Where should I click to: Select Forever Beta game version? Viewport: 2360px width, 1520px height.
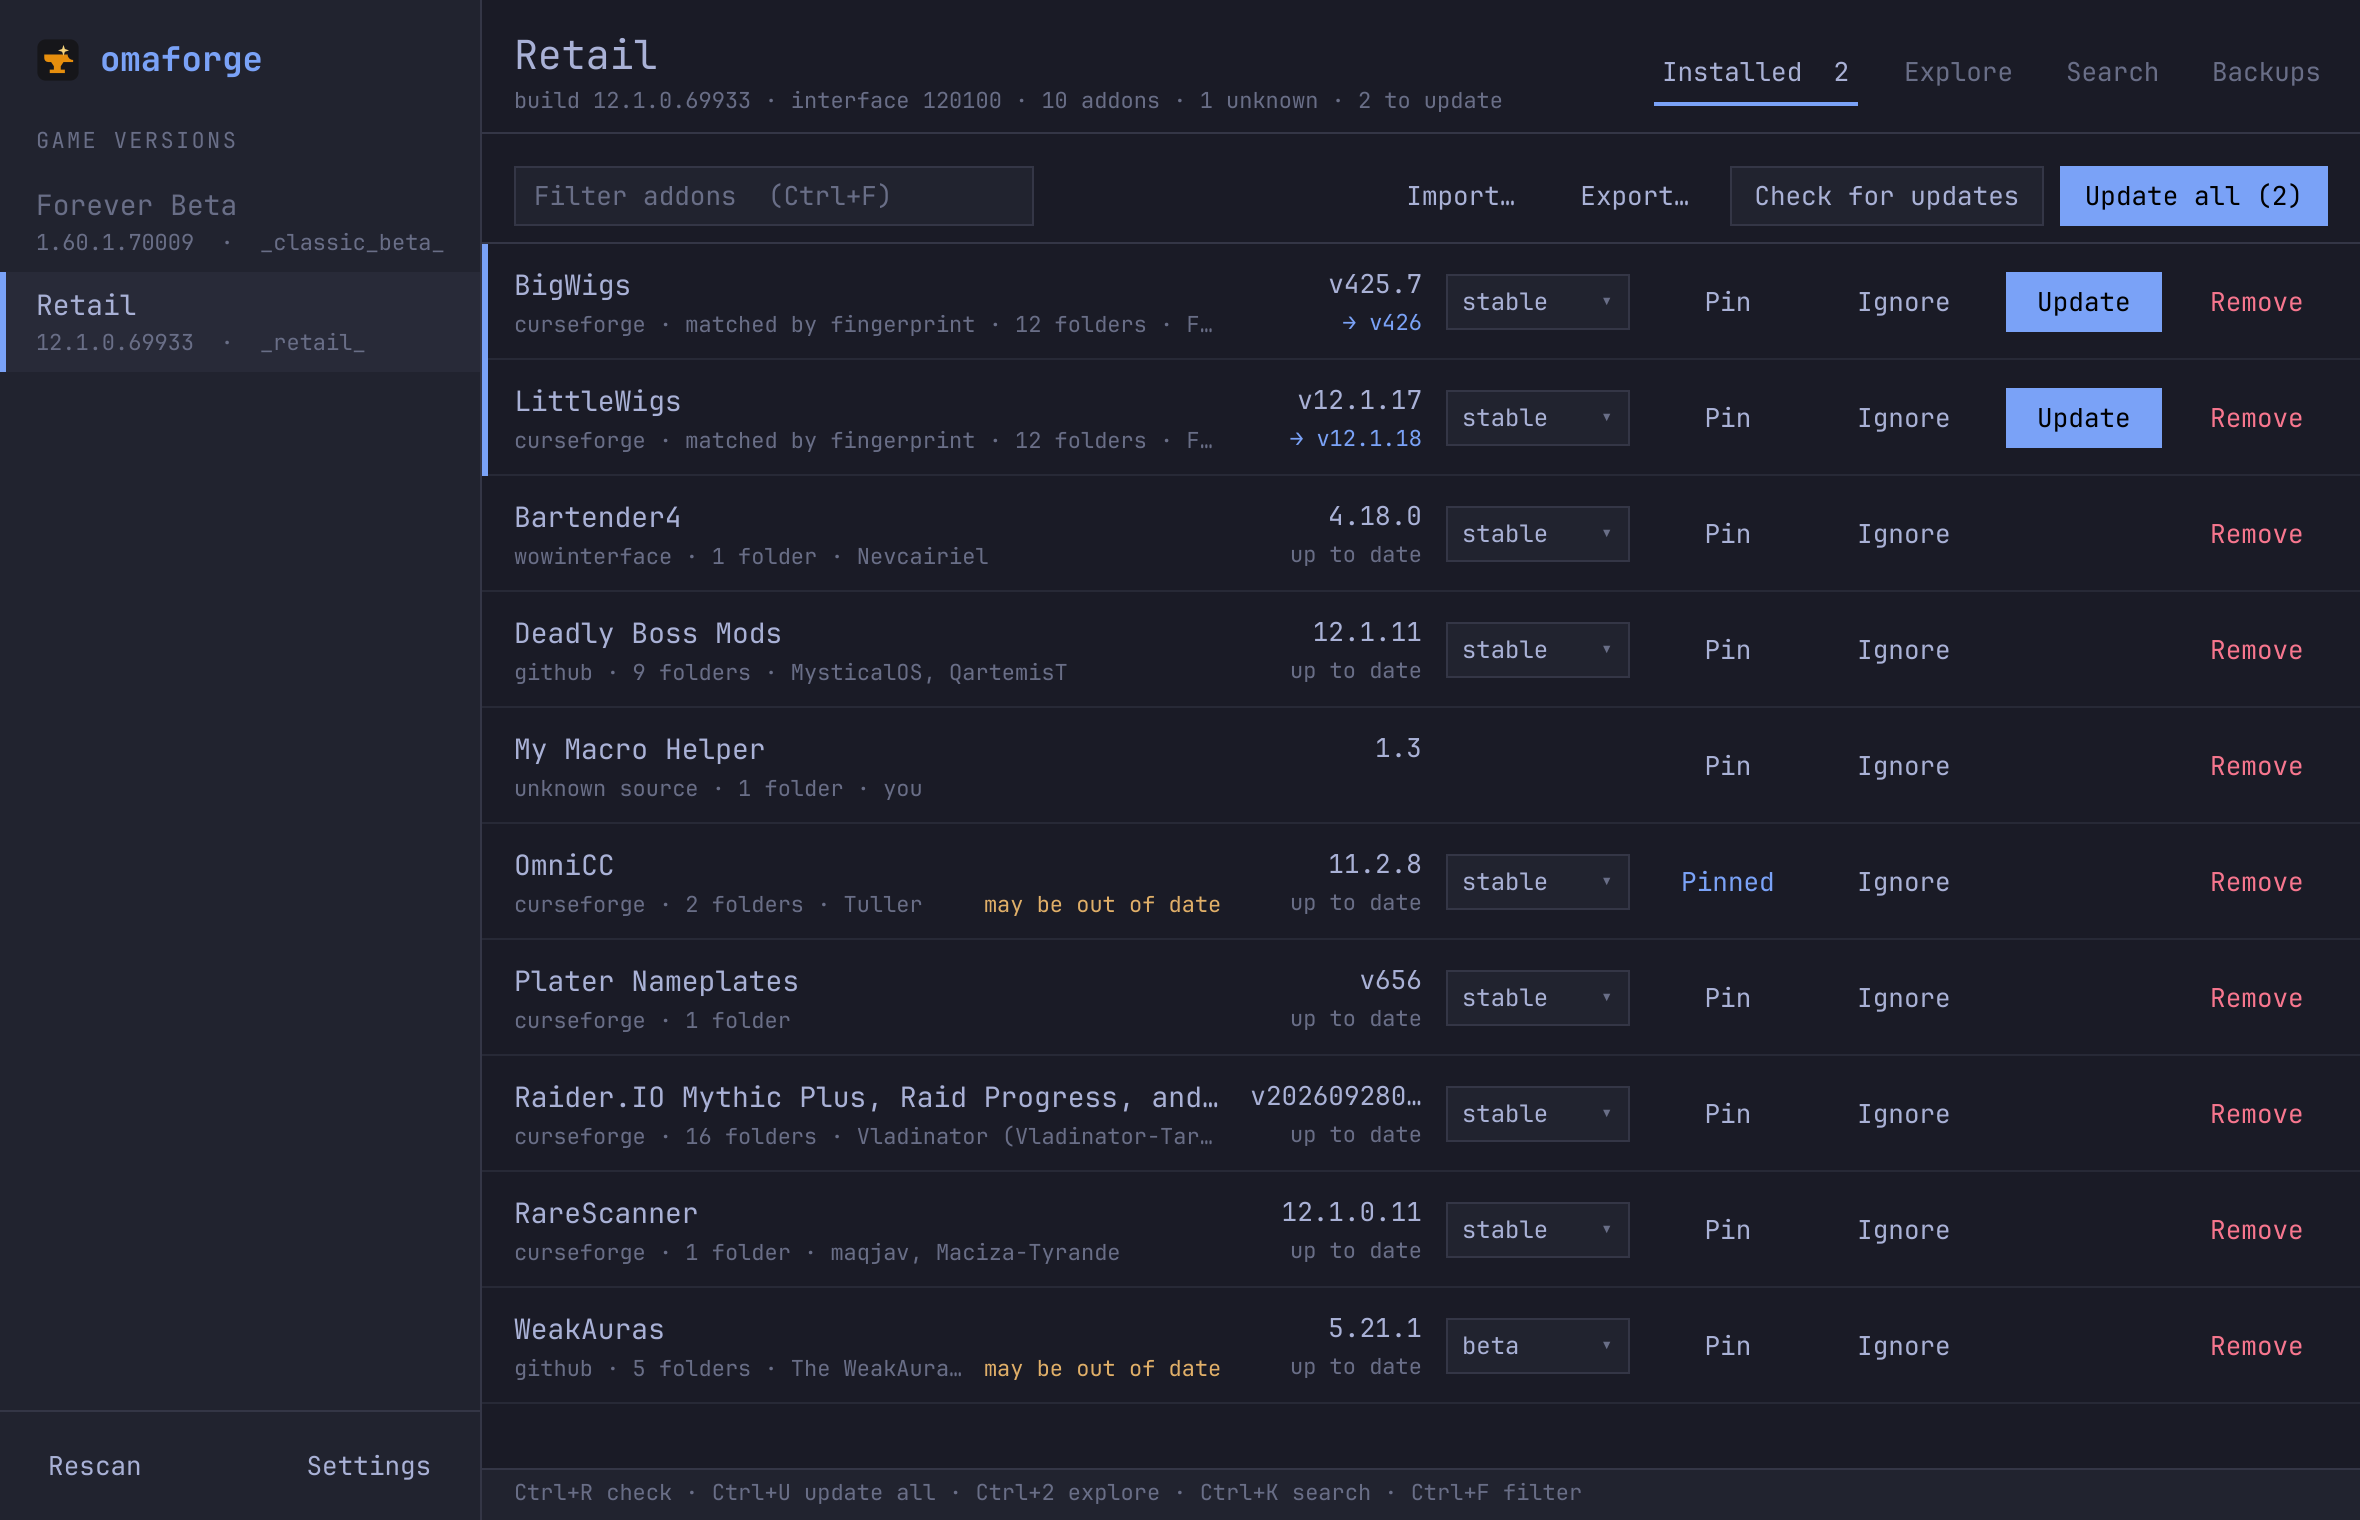coord(240,222)
